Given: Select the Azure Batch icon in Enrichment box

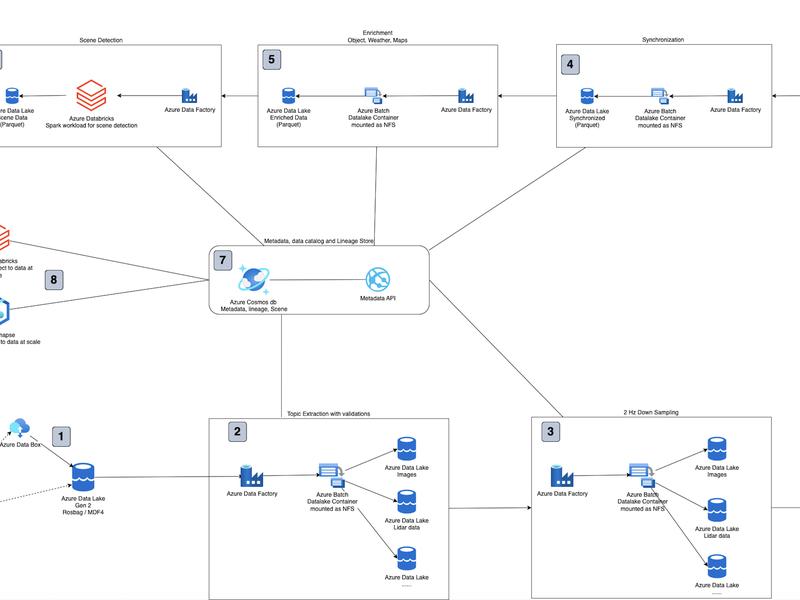Looking at the screenshot, I should pos(373,96).
